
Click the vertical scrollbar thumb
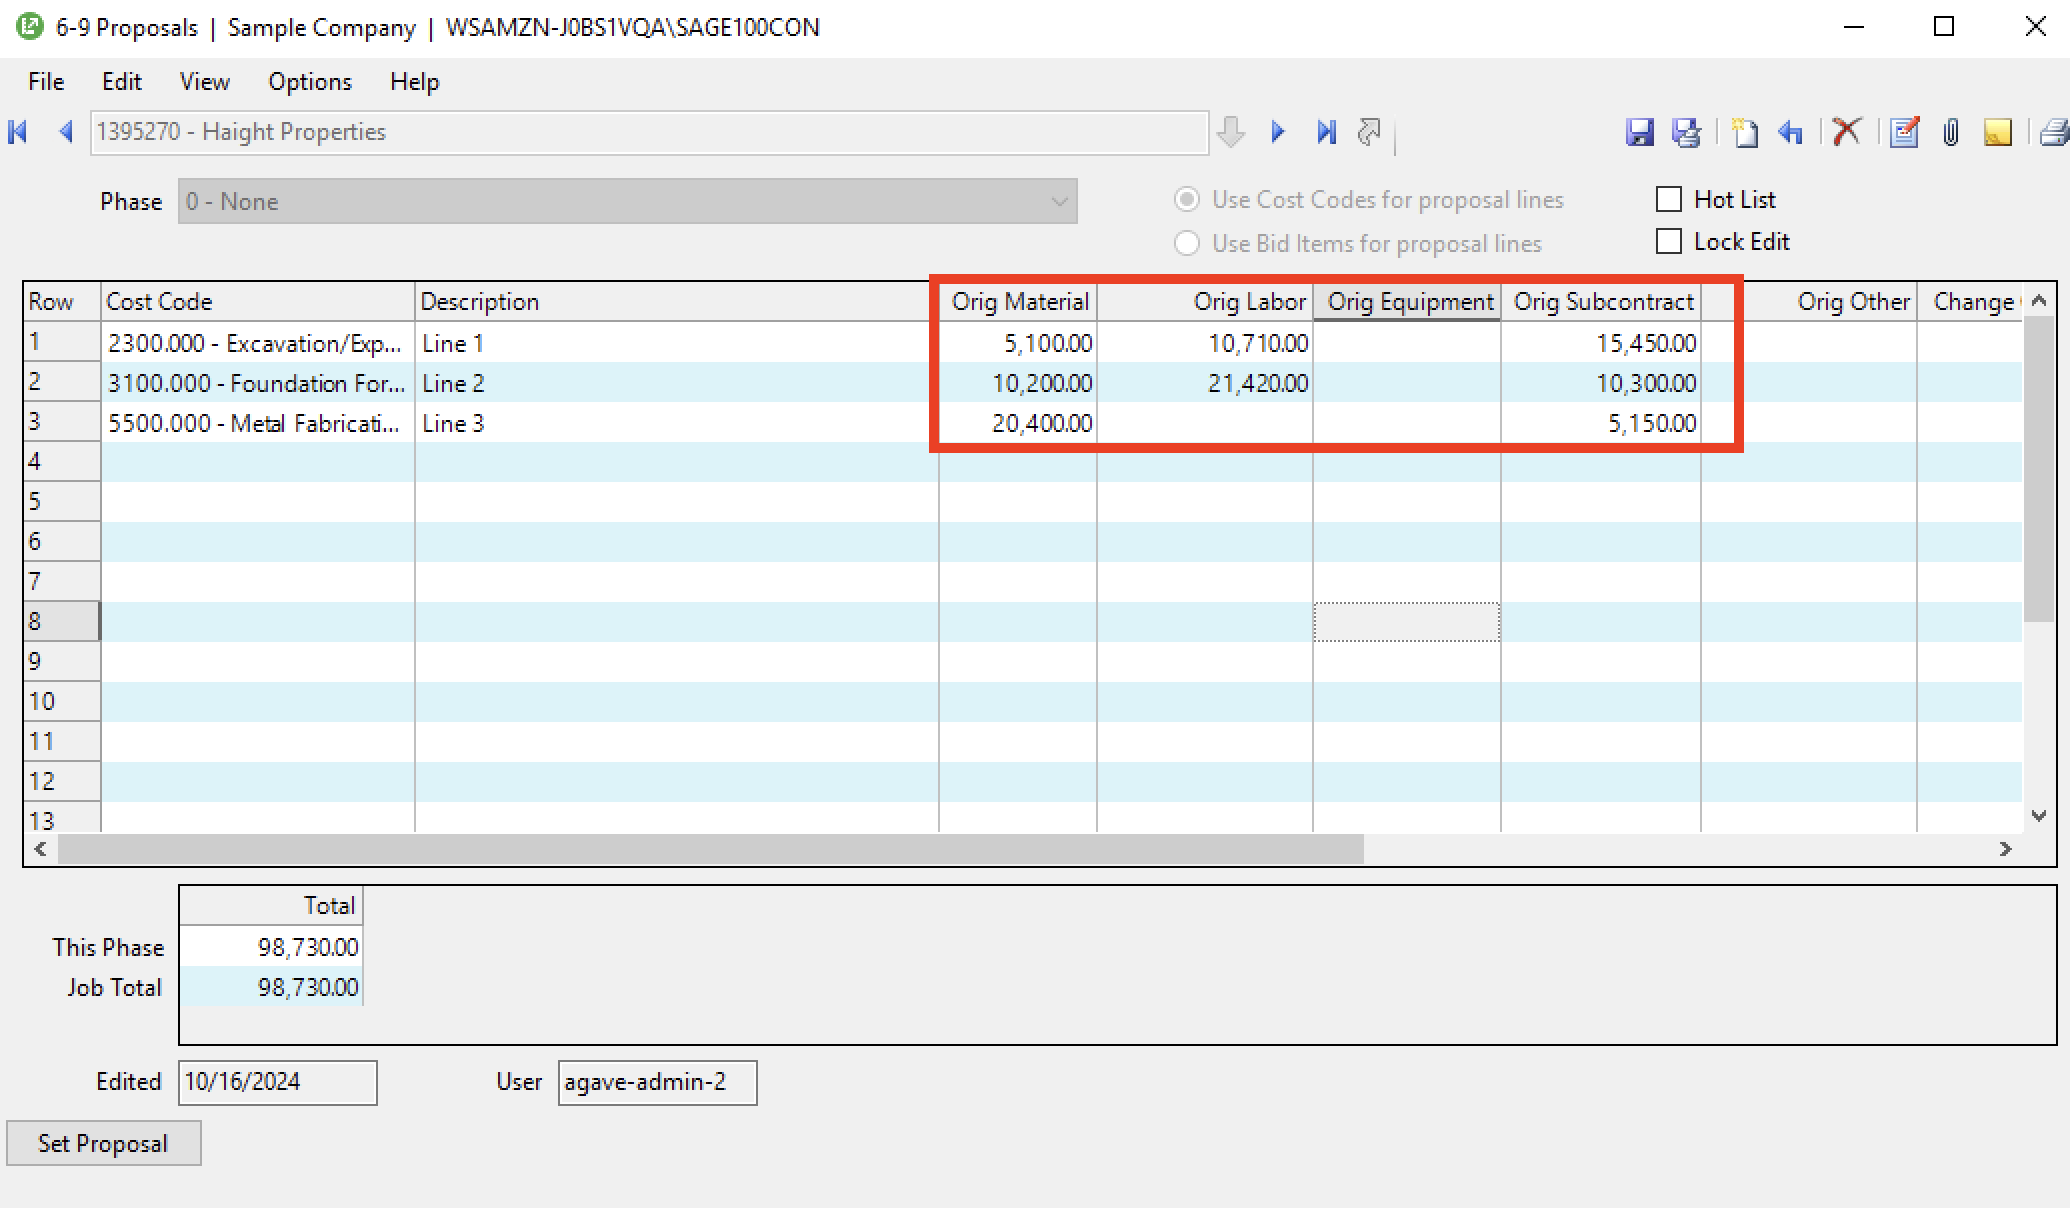tap(2038, 469)
